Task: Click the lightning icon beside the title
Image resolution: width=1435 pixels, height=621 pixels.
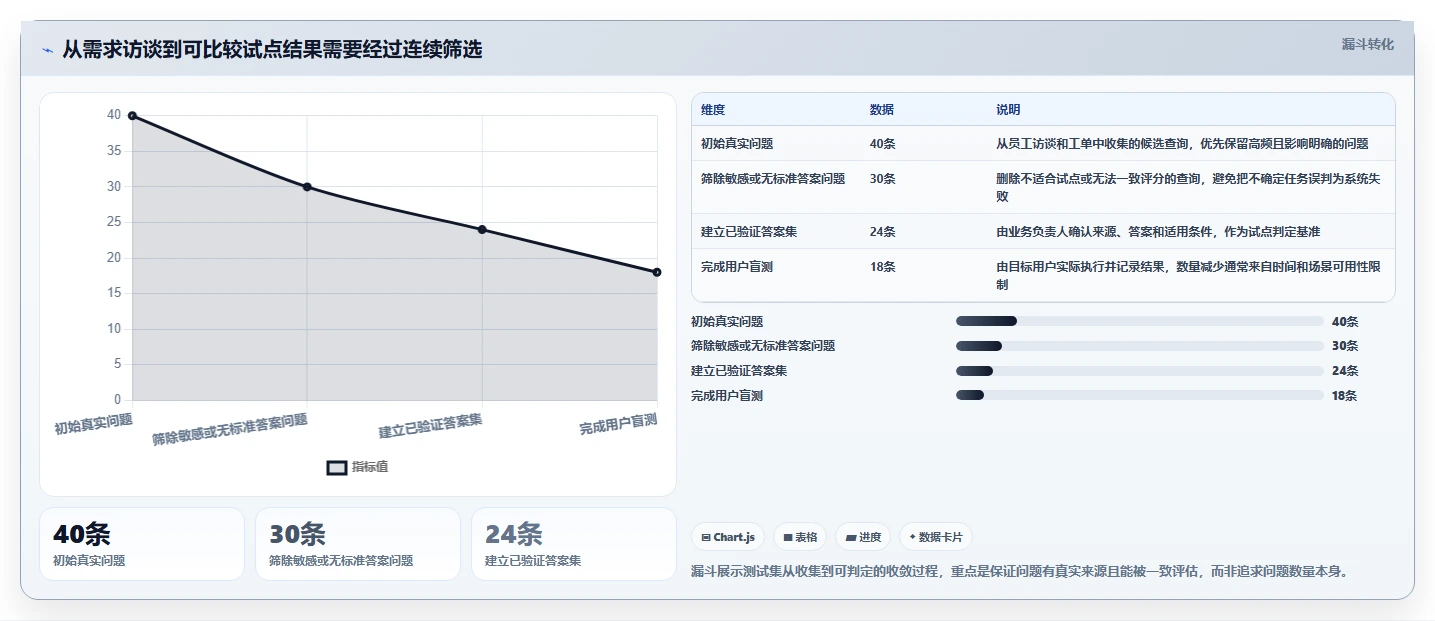Action: [48, 50]
